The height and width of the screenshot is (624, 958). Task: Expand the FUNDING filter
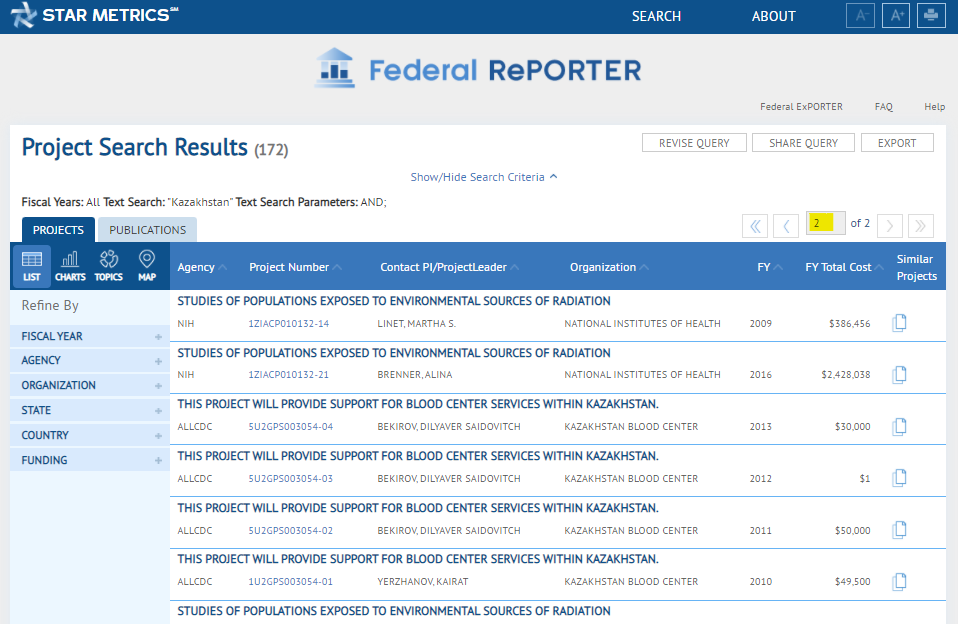click(89, 460)
